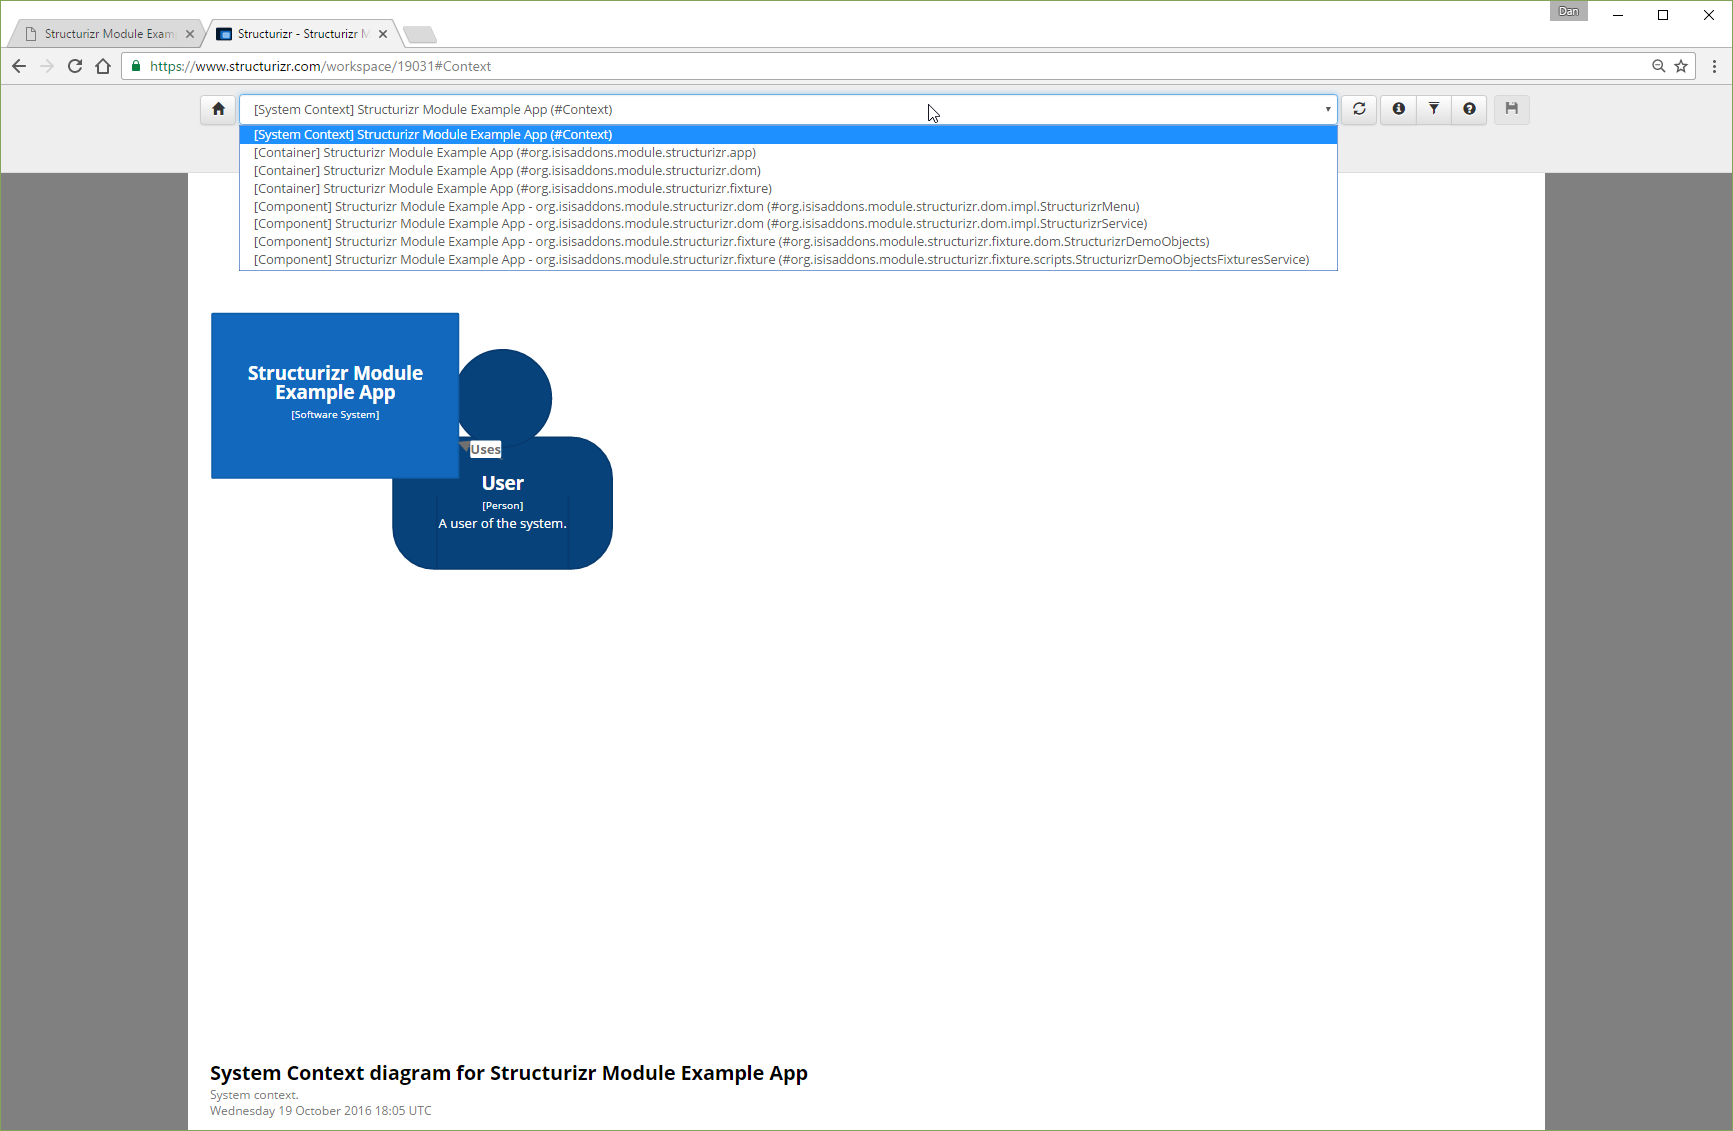Click the [Person] label on User shape
This screenshot has height=1131, width=1733.
click(x=502, y=506)
